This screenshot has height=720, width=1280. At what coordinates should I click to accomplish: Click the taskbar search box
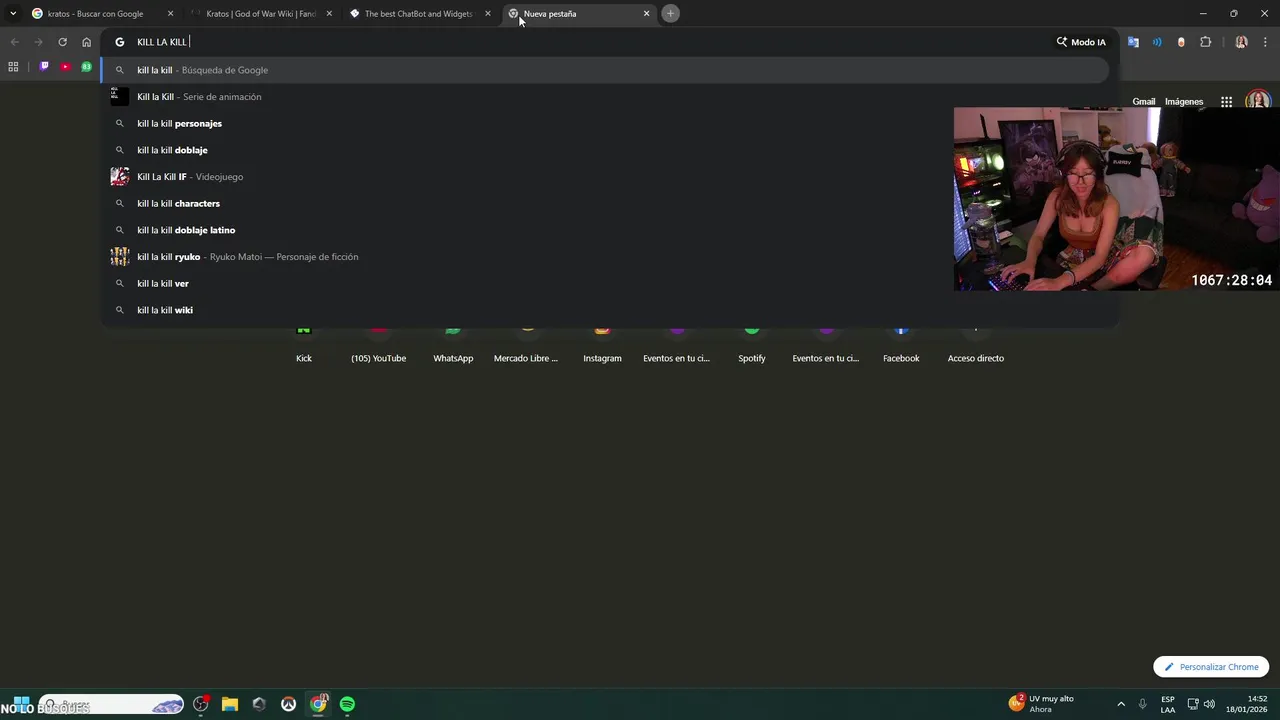click(x=111, y=705)
